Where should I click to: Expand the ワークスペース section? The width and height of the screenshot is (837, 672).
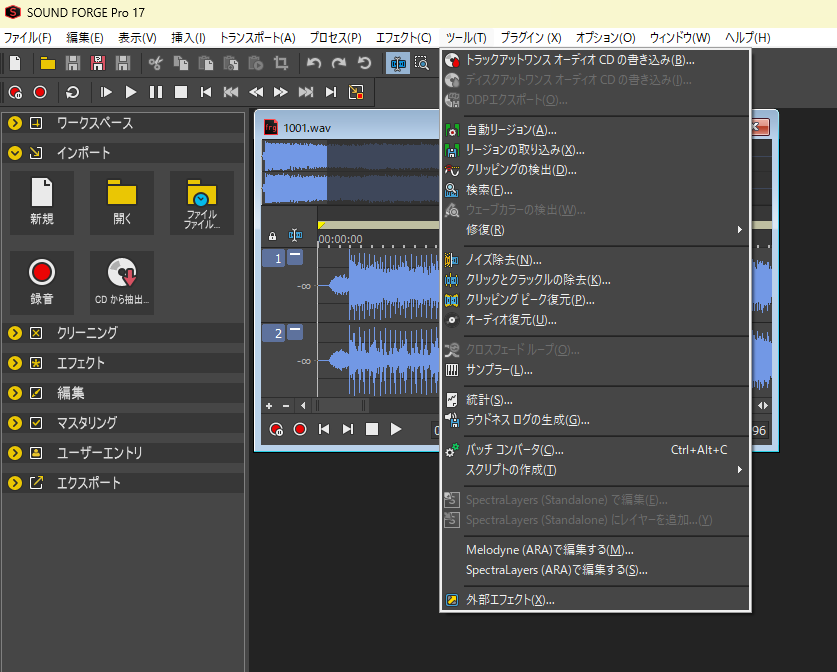click(15, 123)
